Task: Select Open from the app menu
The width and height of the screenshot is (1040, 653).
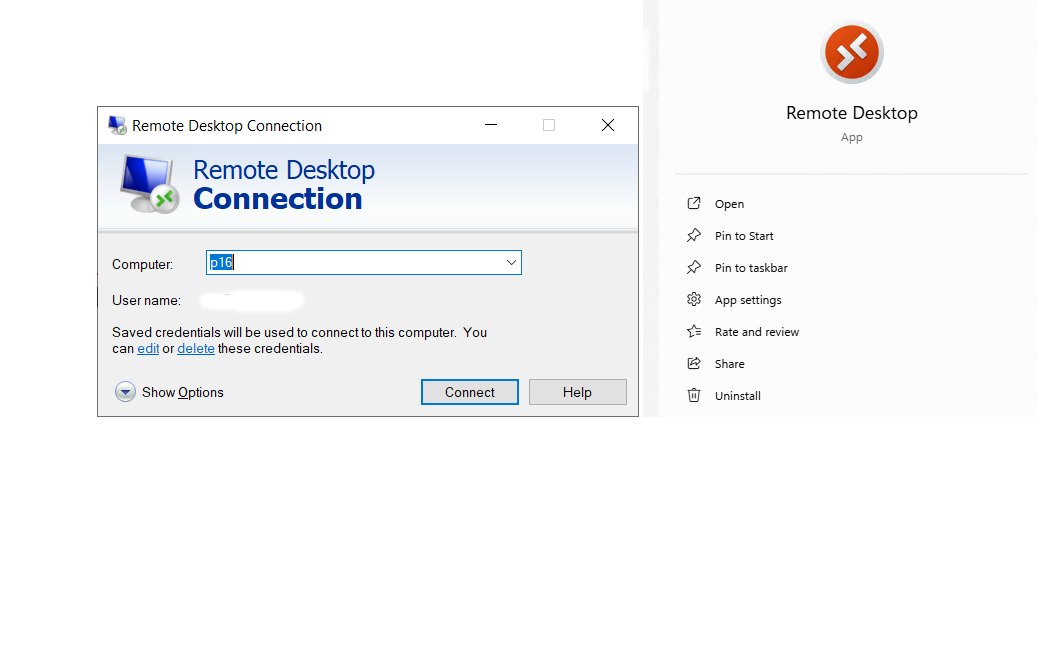Action: (x=729, y=203)
